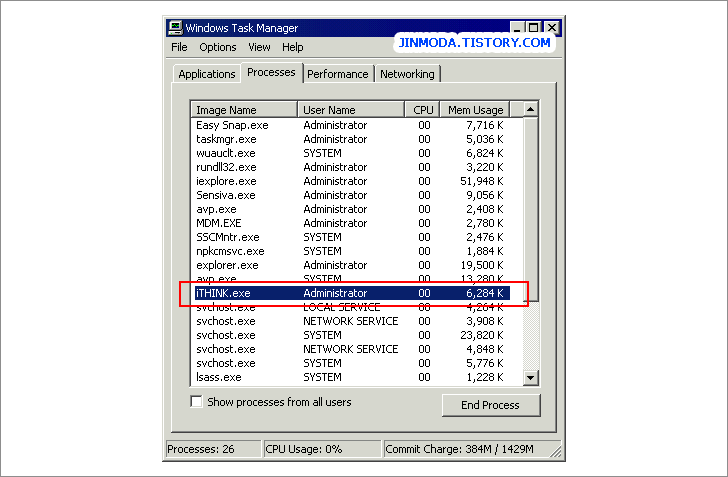Select svchost.exe using 3,908 K
Viewport: 728px width, 477px height.
tap(350, 321)
